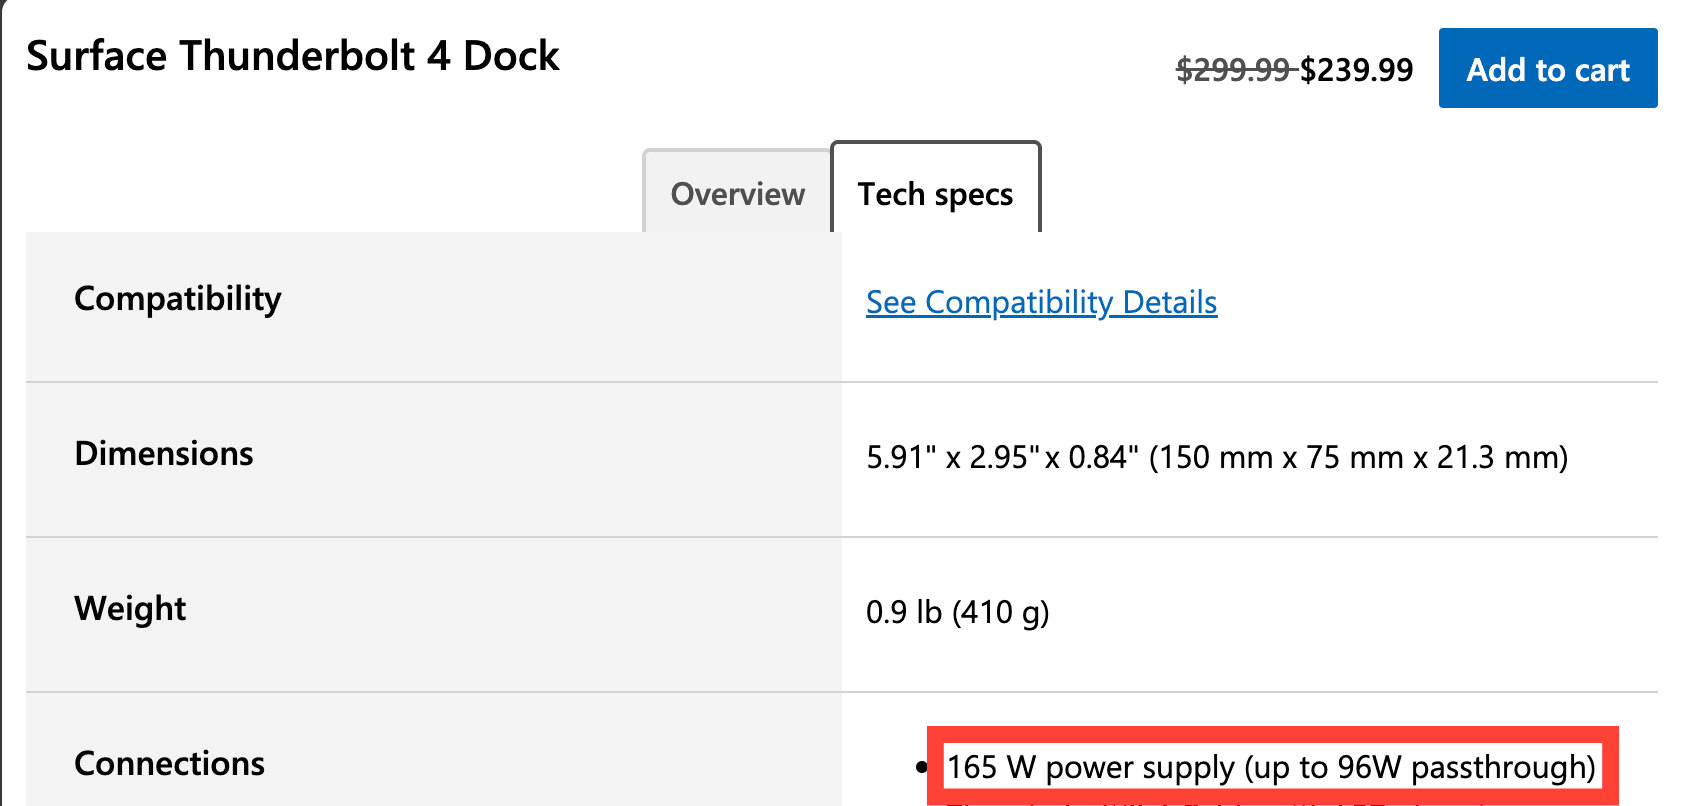The height and width of the screenshot is (806, 1682).
Task: Click the 410 g weight in parentheses
Action: [1000, 612]
